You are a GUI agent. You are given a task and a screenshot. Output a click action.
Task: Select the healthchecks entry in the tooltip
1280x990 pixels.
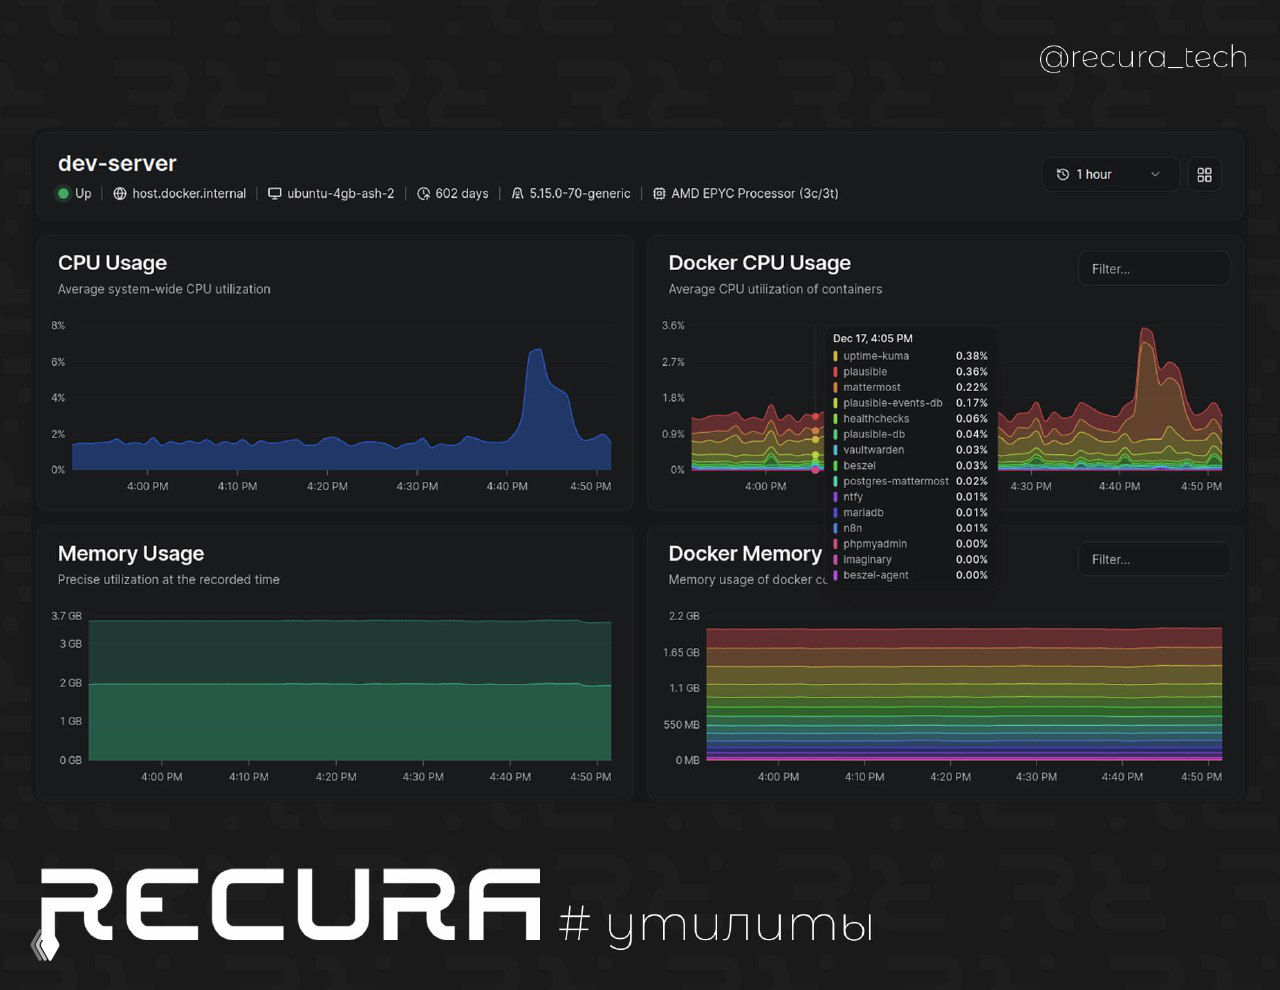(x=876, y=419)
